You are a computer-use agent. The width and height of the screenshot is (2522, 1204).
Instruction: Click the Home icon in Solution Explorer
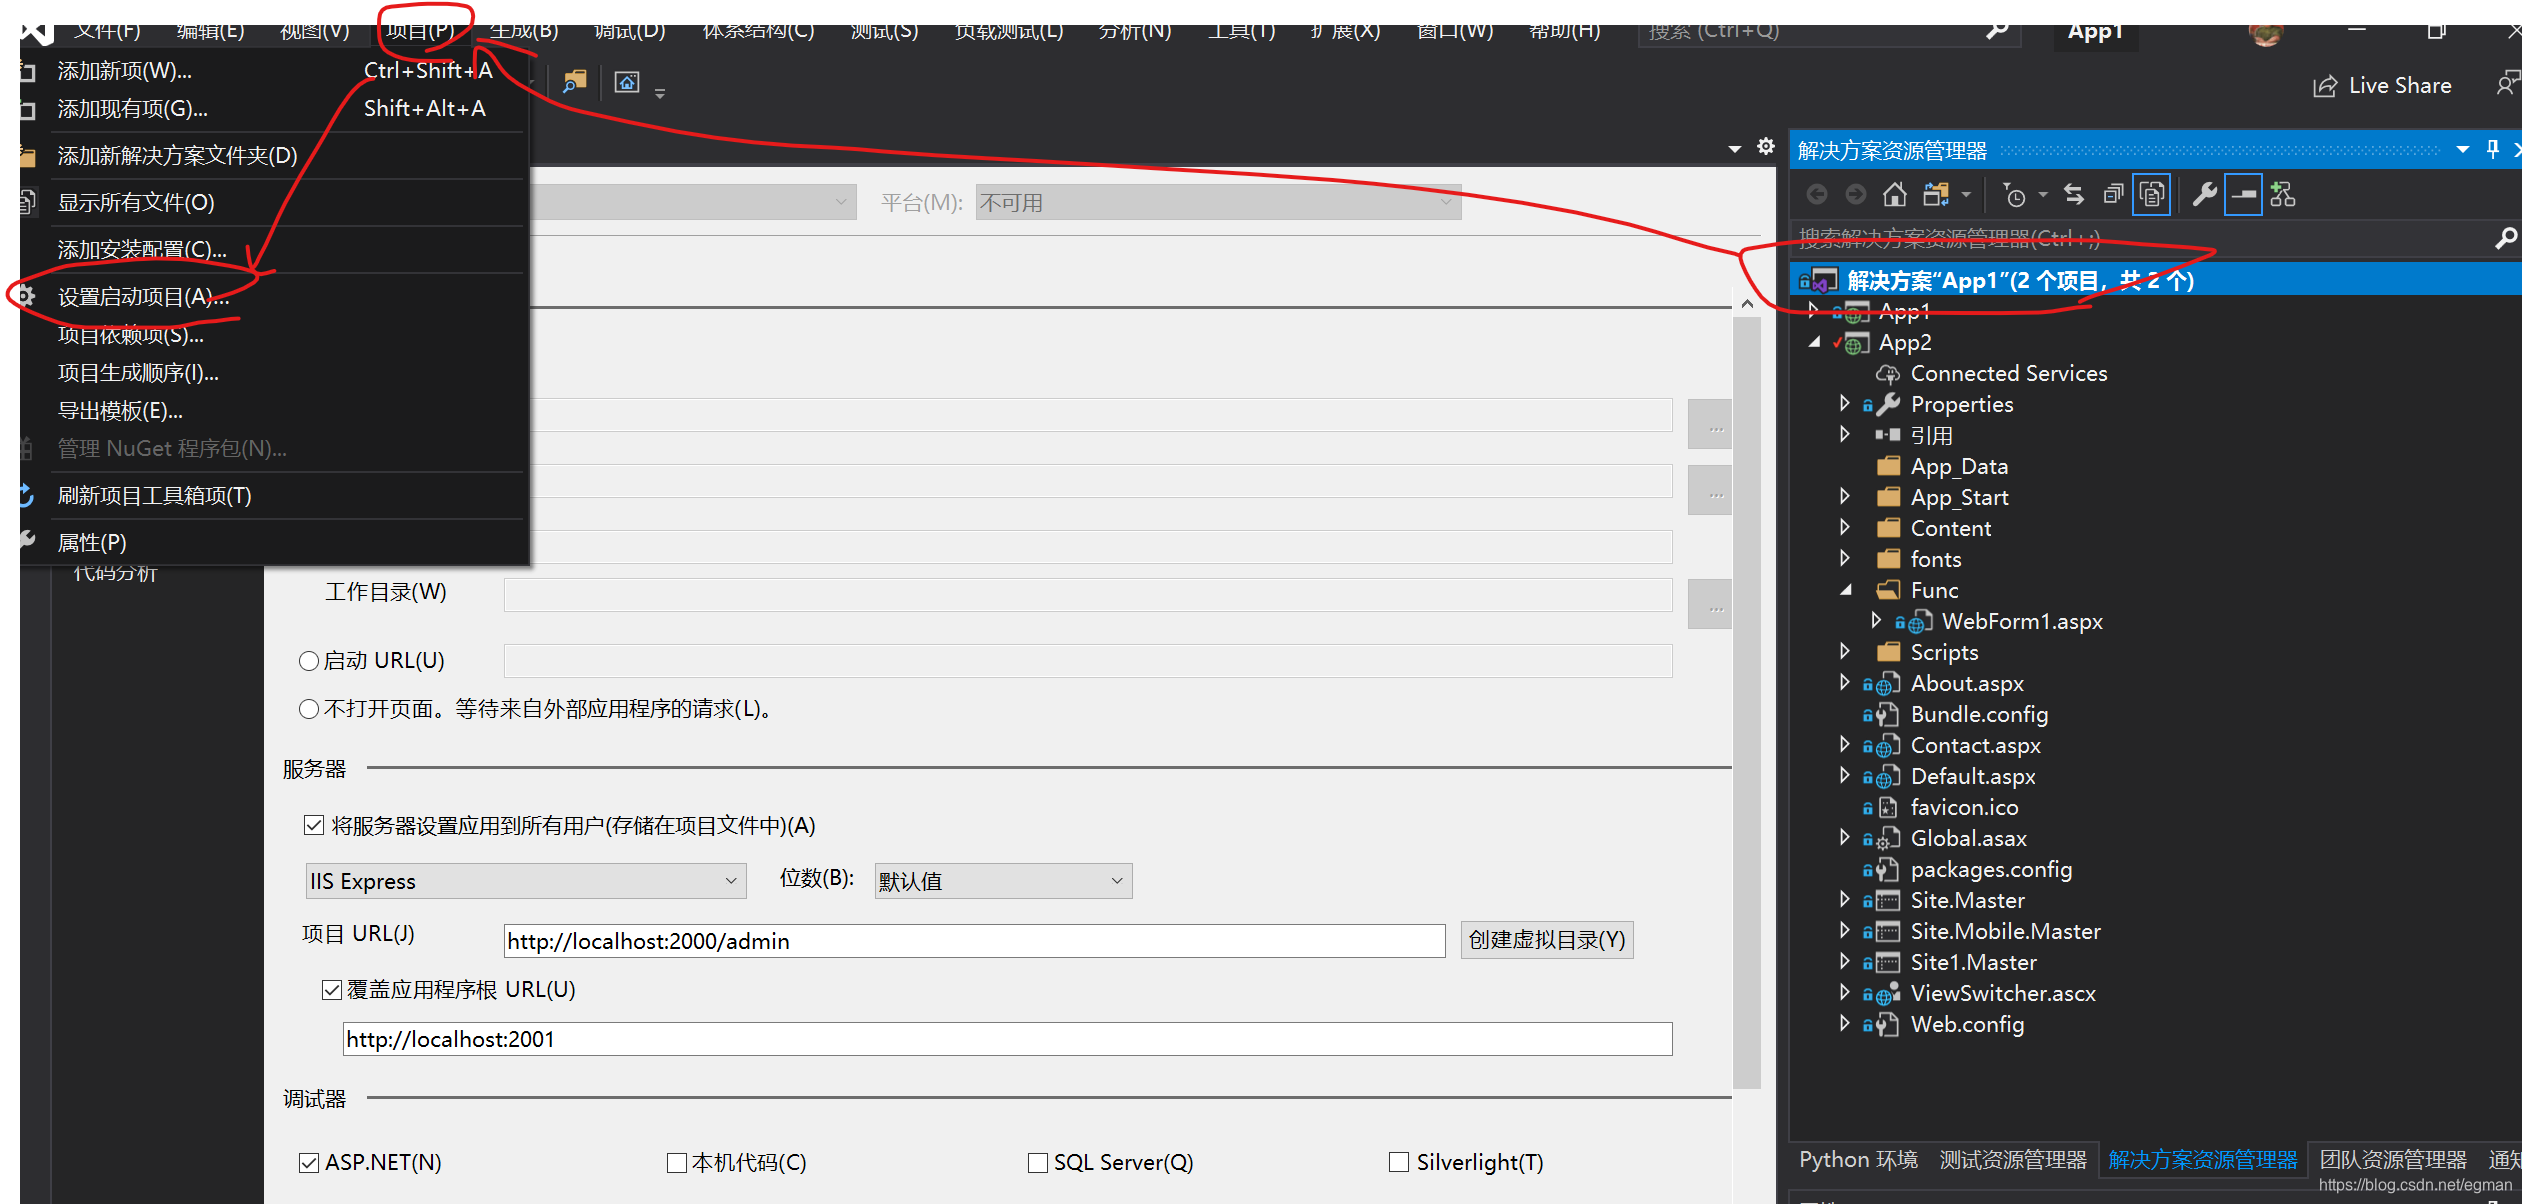(x=1894, y=194)
